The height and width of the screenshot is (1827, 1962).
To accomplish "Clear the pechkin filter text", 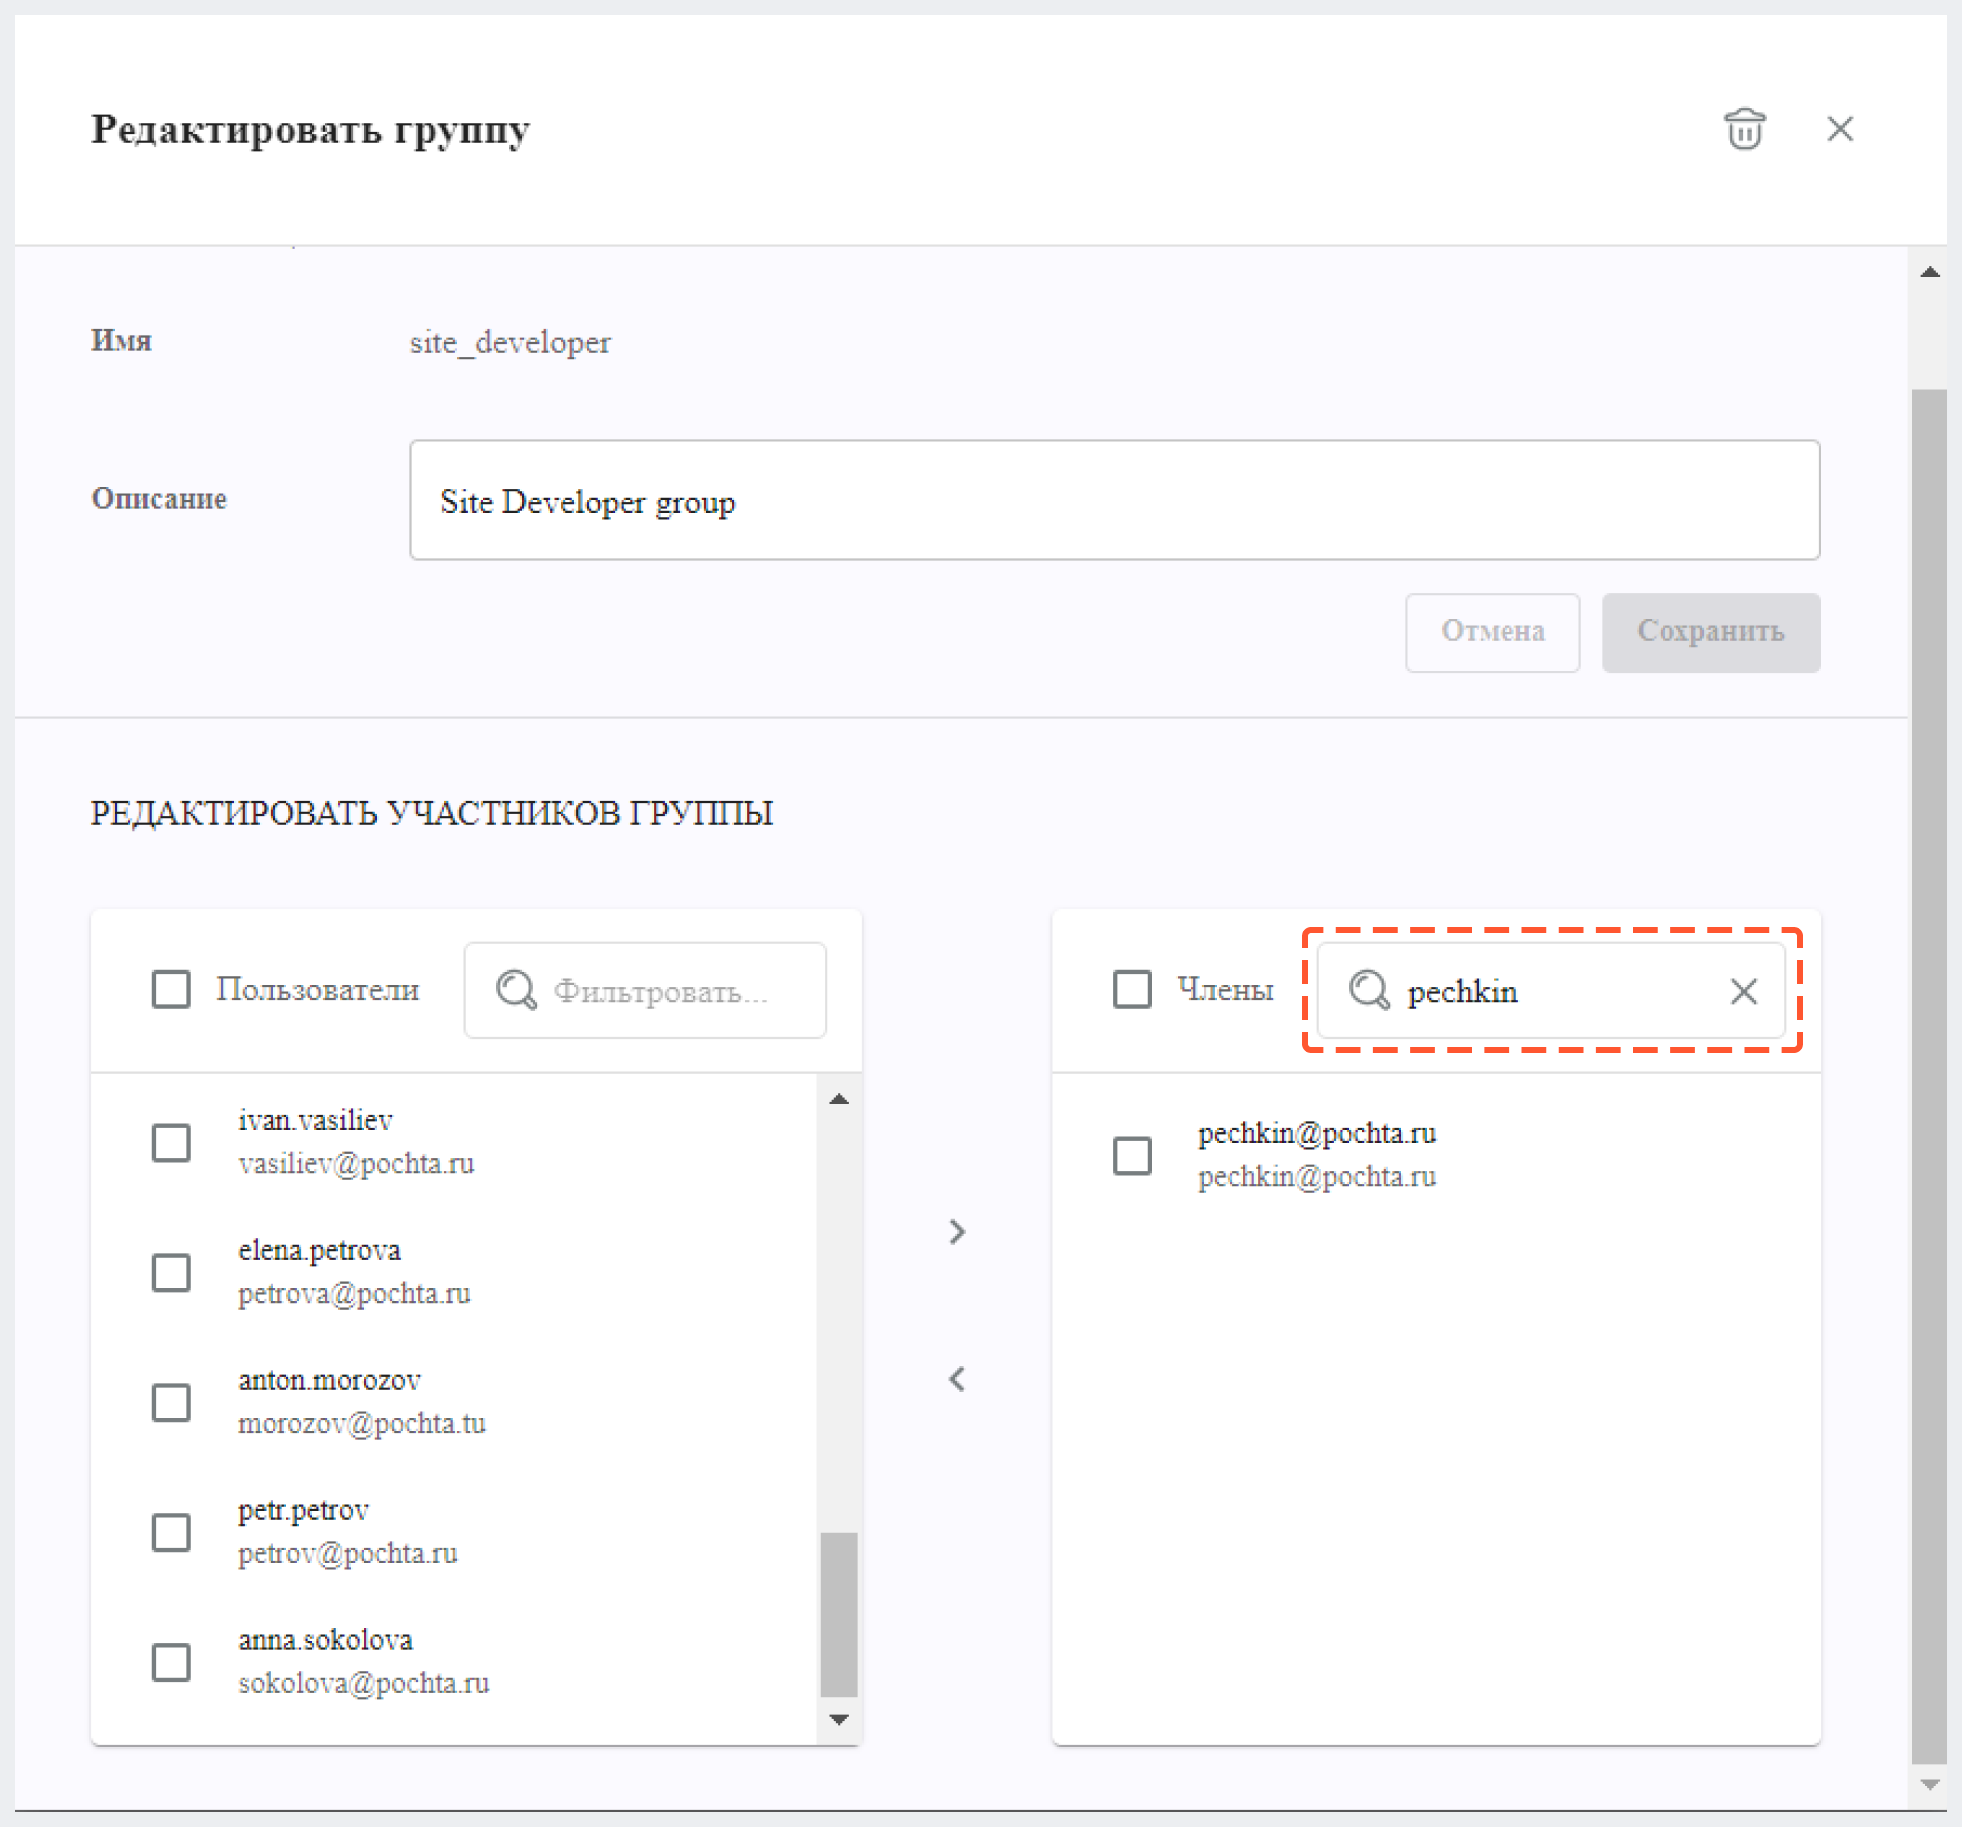I will [x=1743, y=991].
